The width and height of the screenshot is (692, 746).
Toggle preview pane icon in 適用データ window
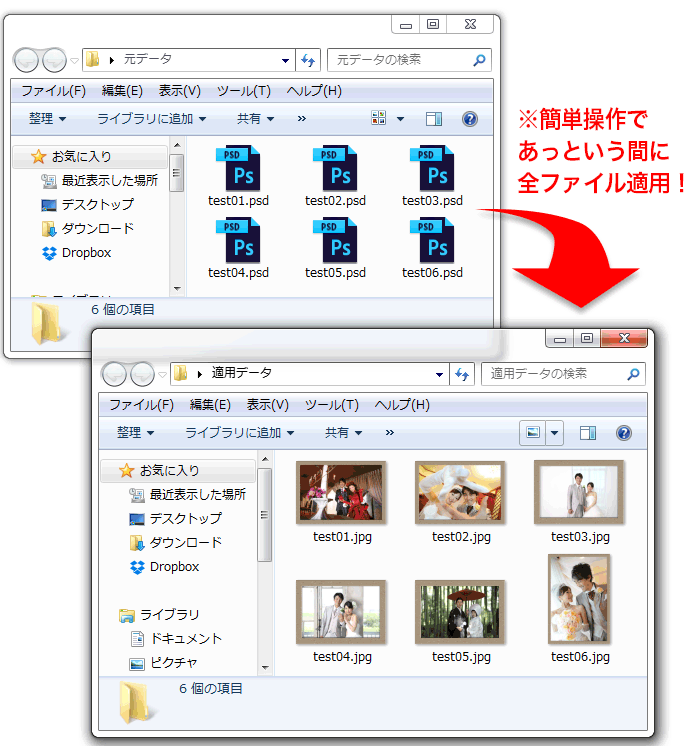coord(588,432)
